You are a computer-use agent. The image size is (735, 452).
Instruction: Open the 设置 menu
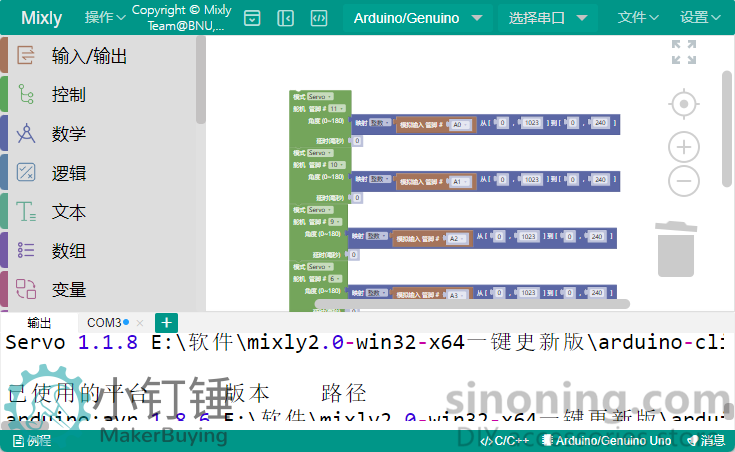pyautogui.click(x=700, y=18)
